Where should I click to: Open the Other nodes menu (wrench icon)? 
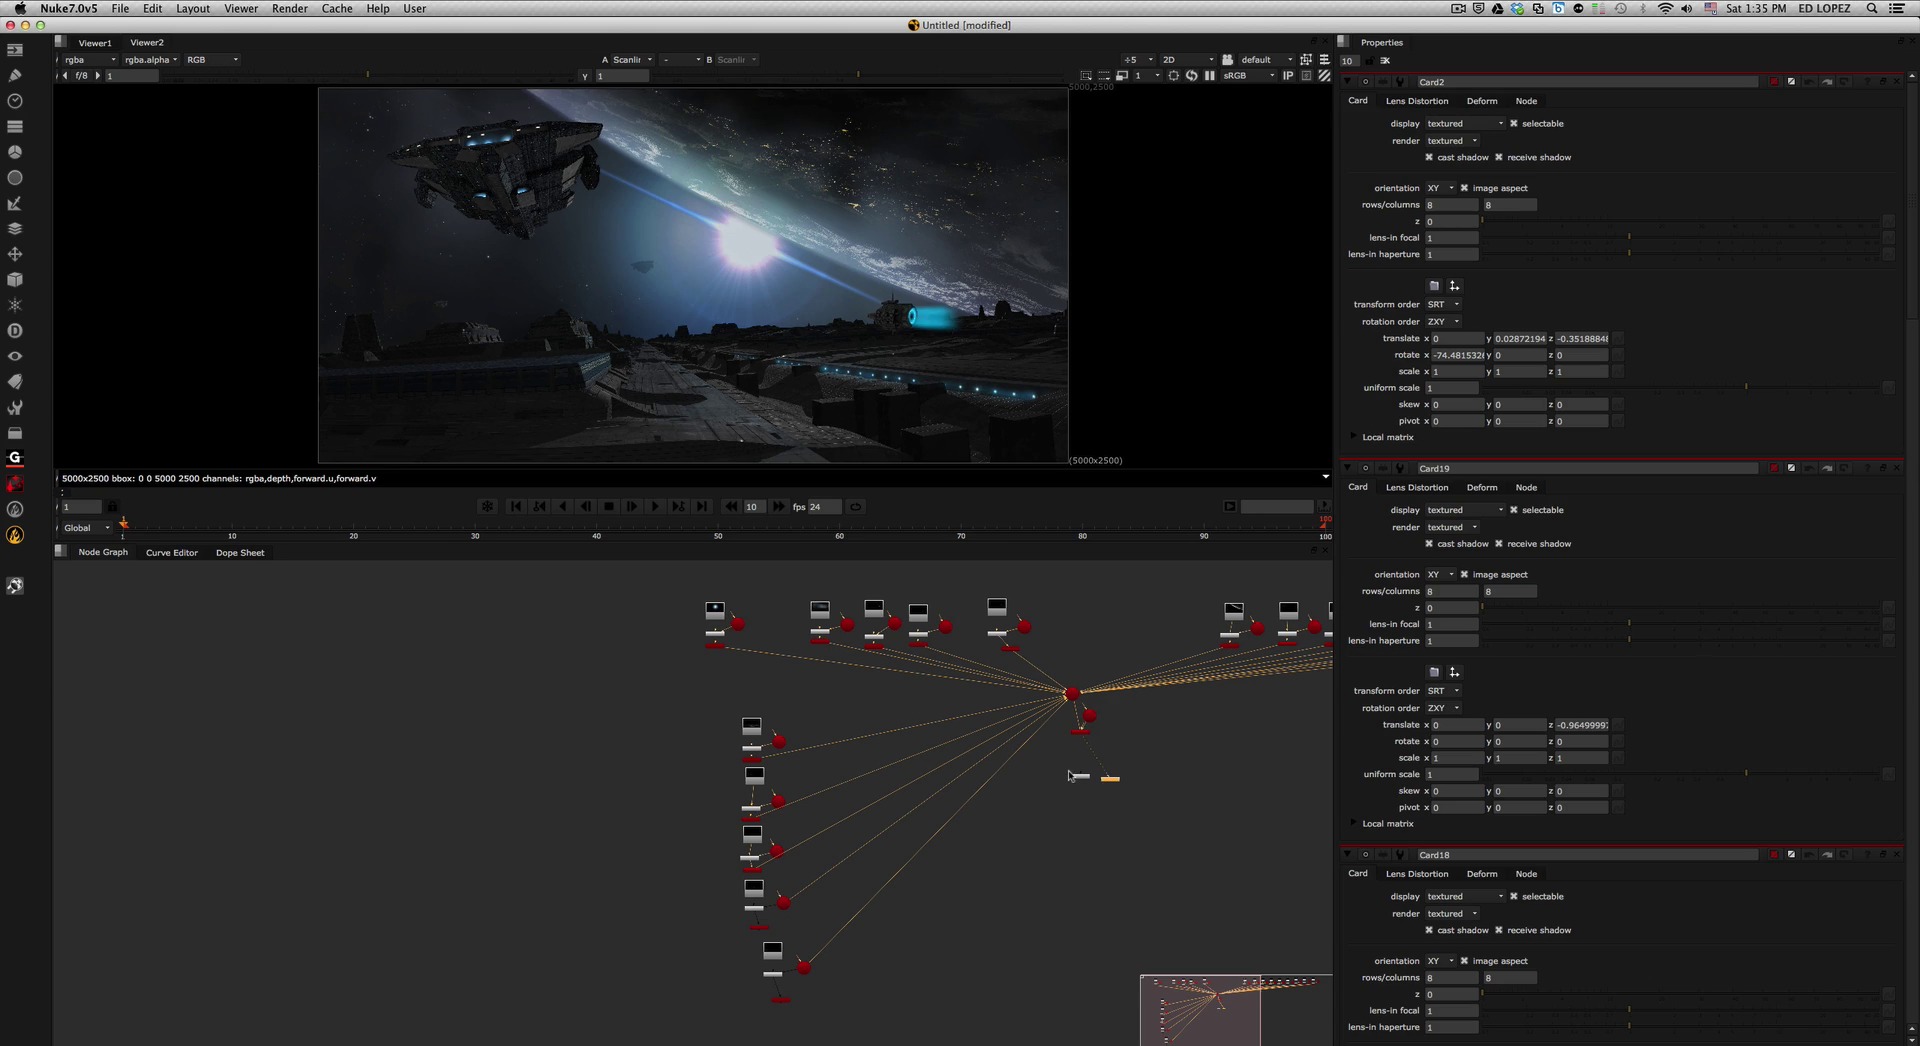(15, 407)
